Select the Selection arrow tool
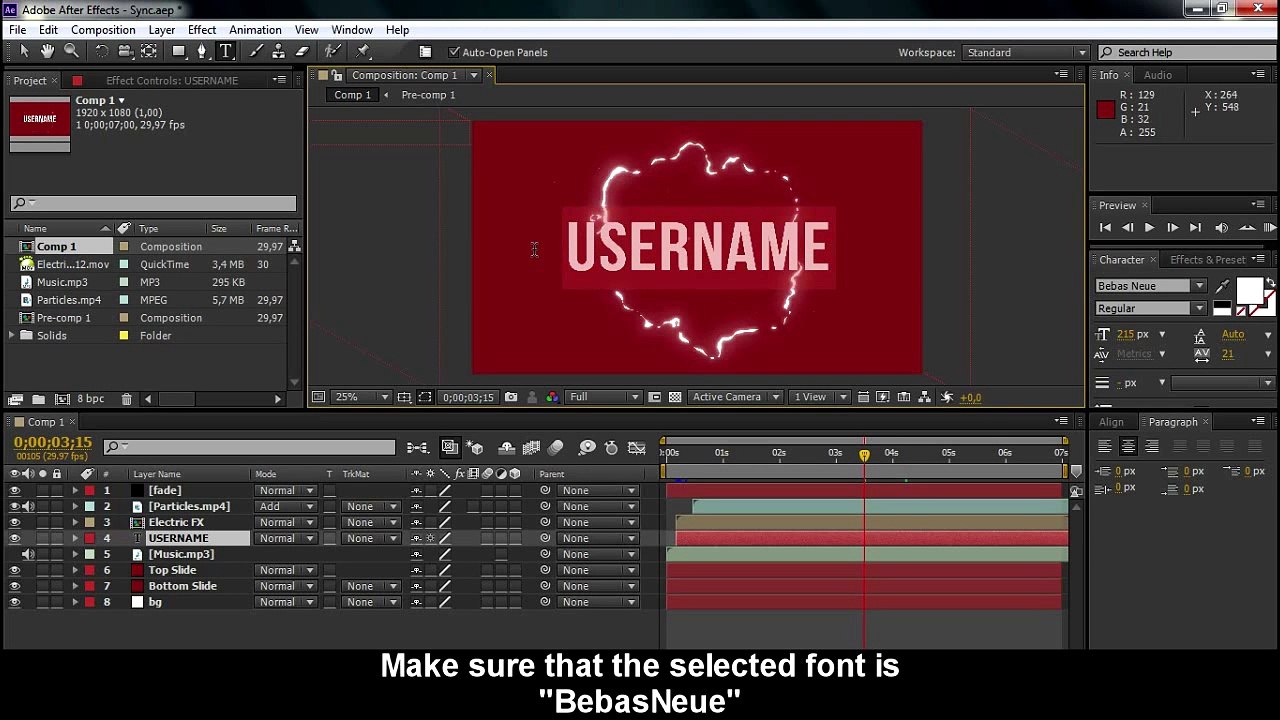Screen dimensions: 1280x720 coord(24,51)
